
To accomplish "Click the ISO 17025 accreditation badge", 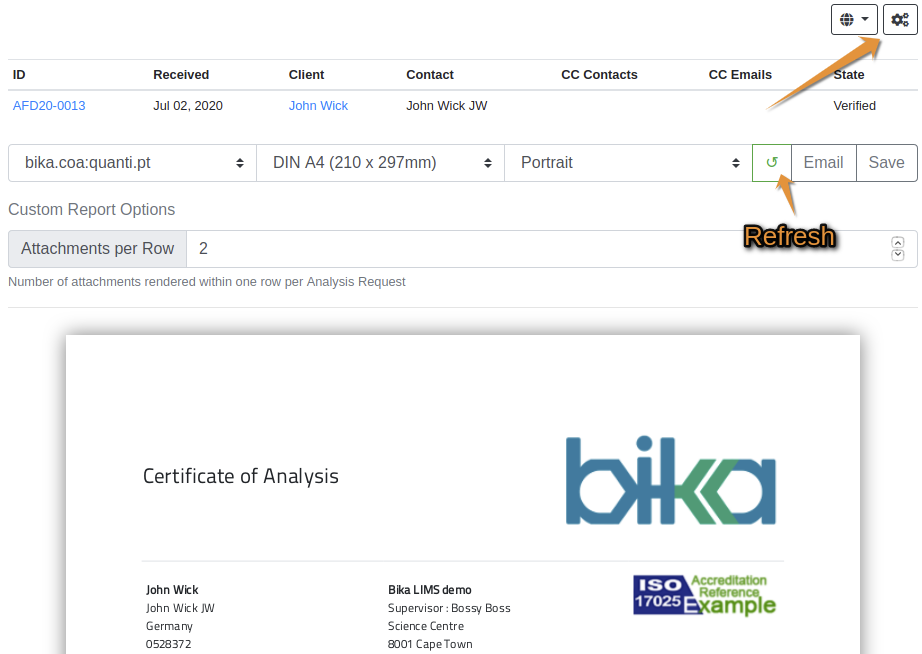I will coord(704,595).
